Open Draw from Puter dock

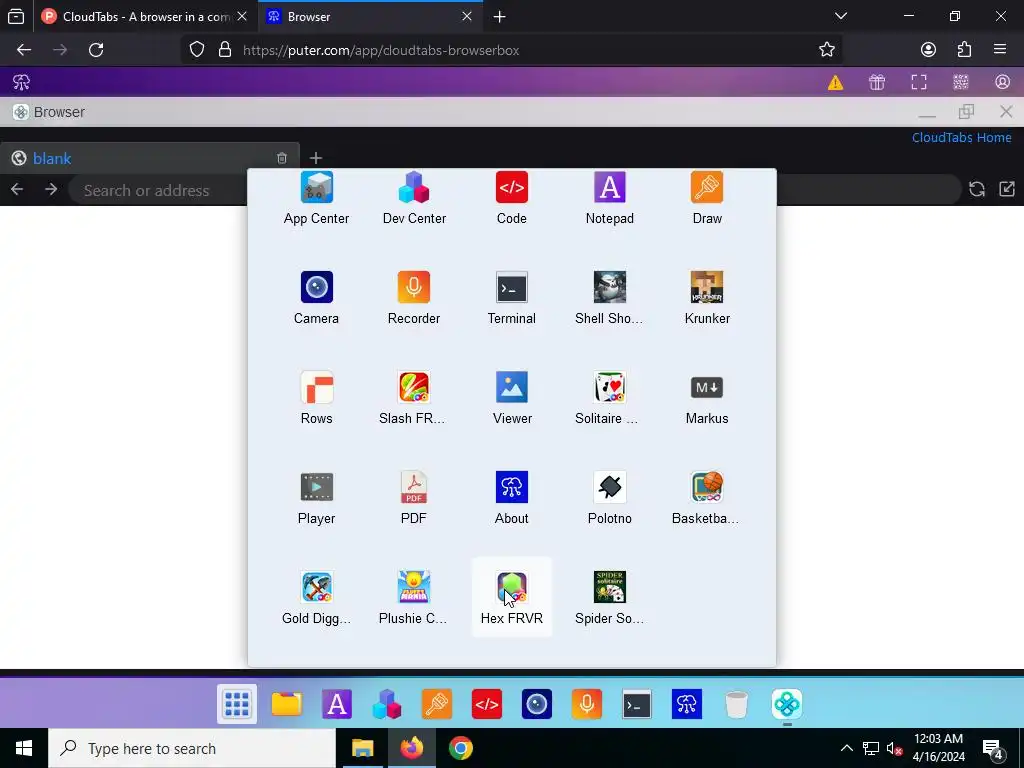pyautogui.click(x=437, y=704)
